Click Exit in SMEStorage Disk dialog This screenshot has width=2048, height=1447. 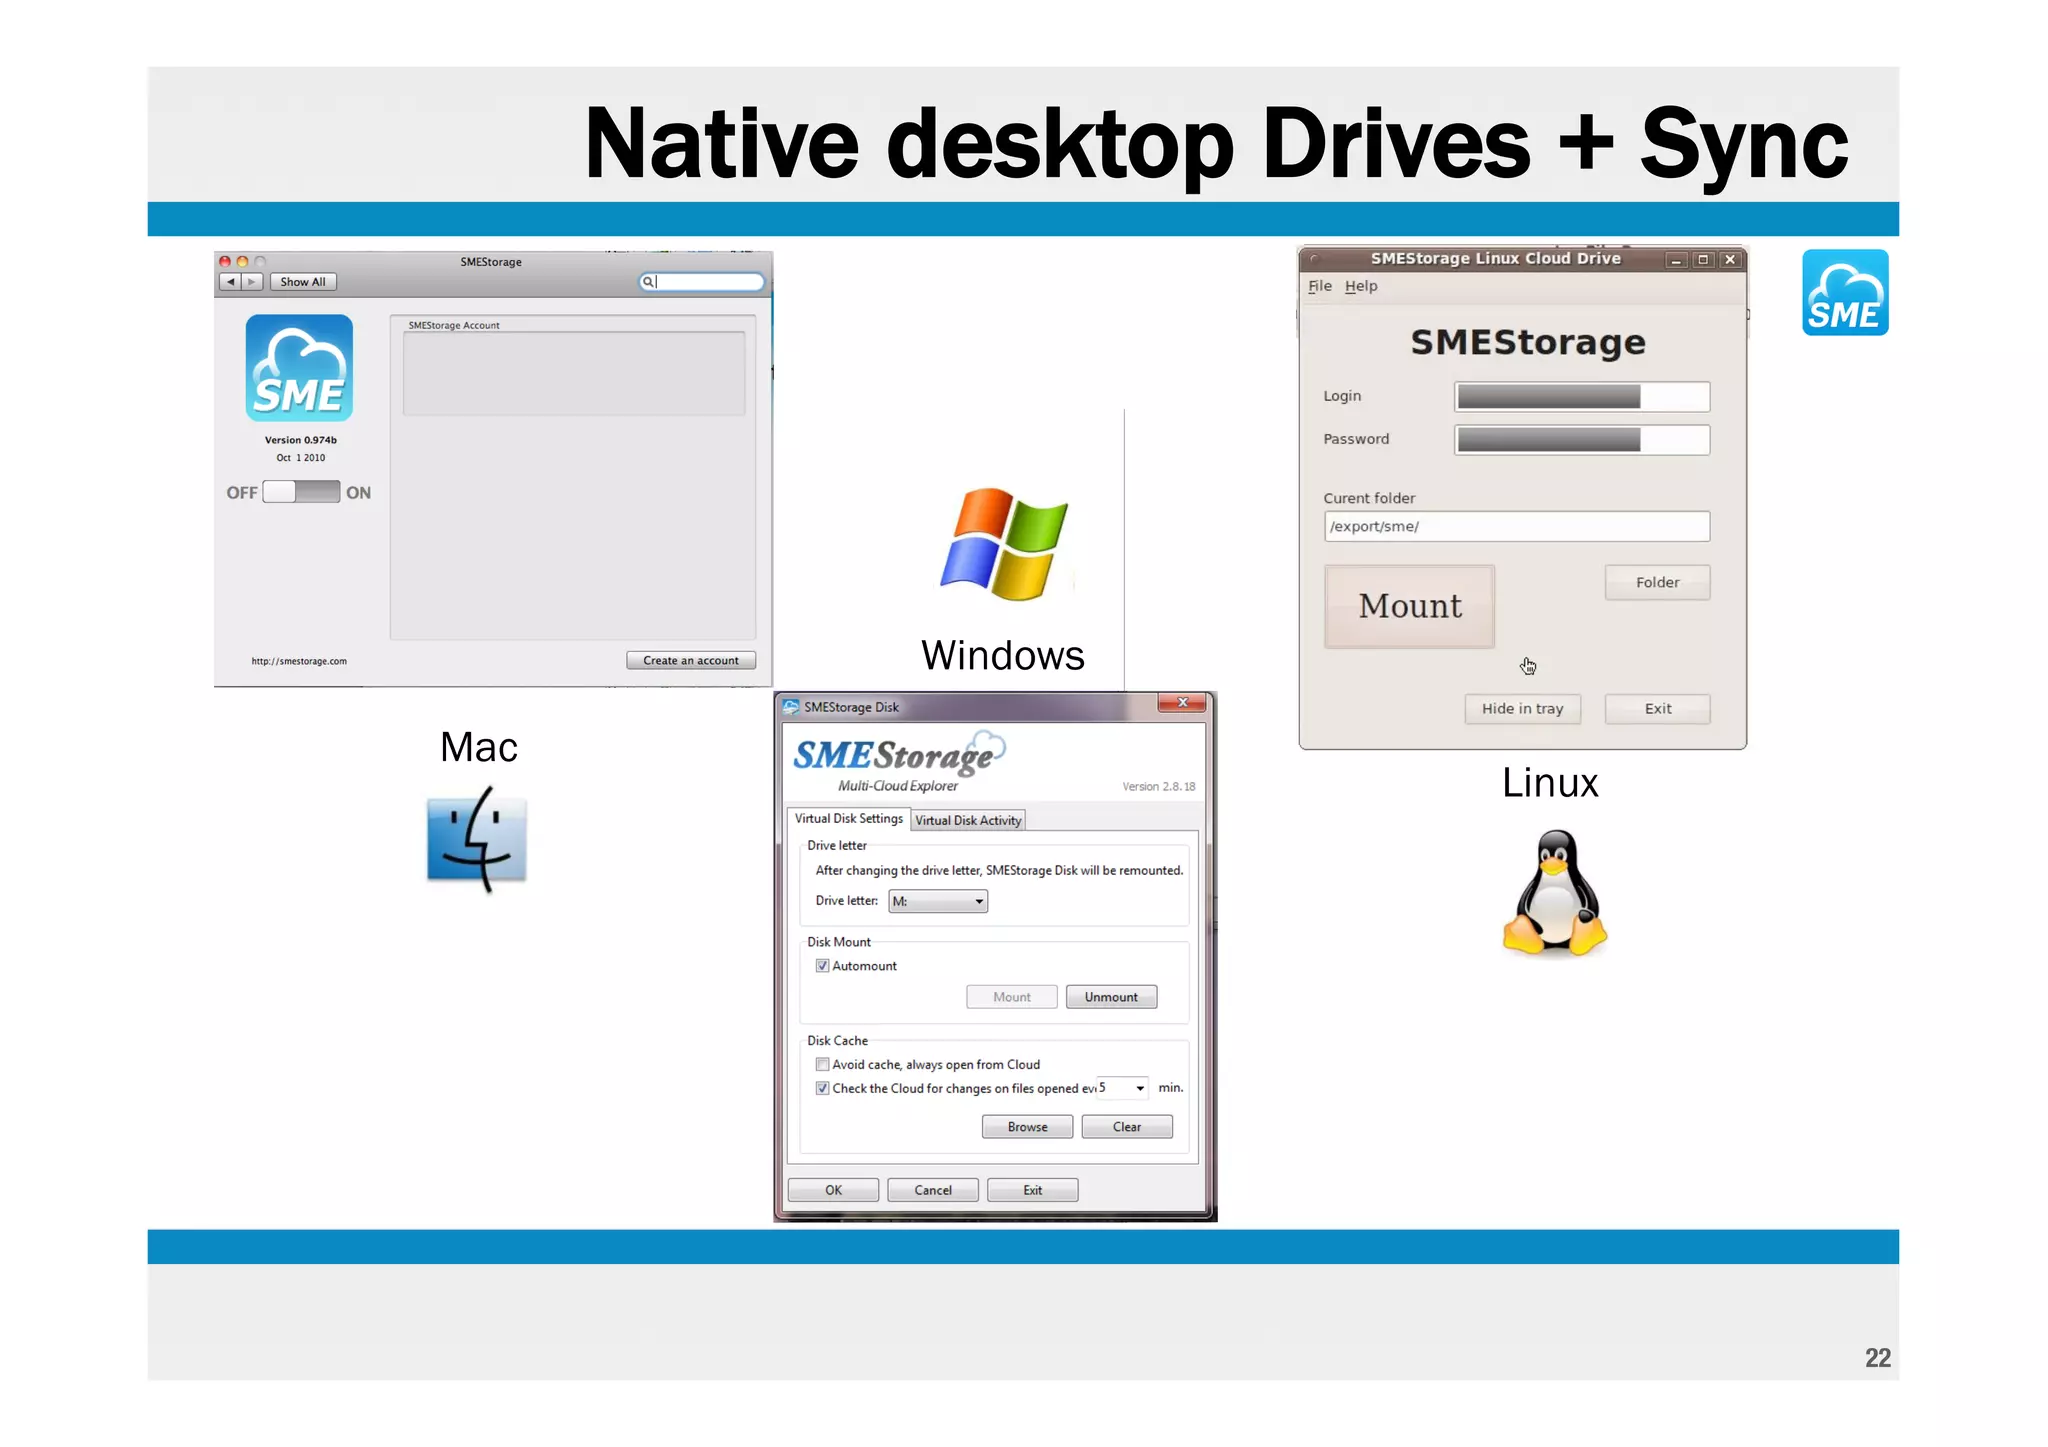pos(1032,1190)
